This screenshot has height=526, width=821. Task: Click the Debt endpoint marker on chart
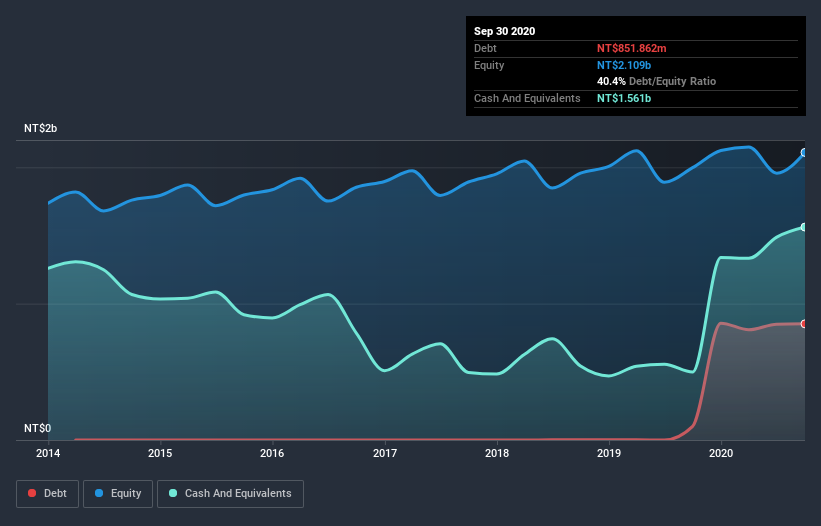(804, 324)
